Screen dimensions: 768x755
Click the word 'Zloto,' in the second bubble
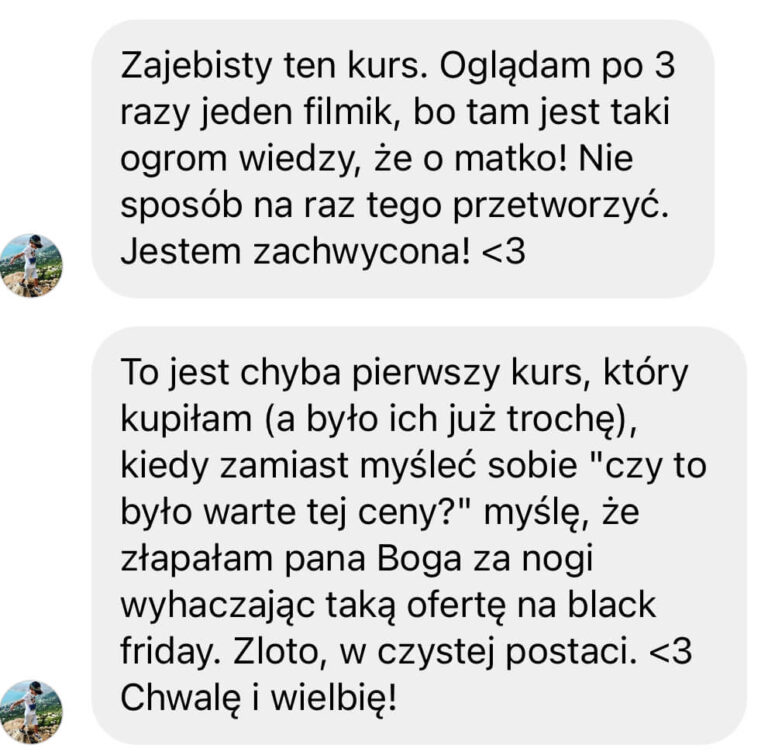(x=280, y=651)
